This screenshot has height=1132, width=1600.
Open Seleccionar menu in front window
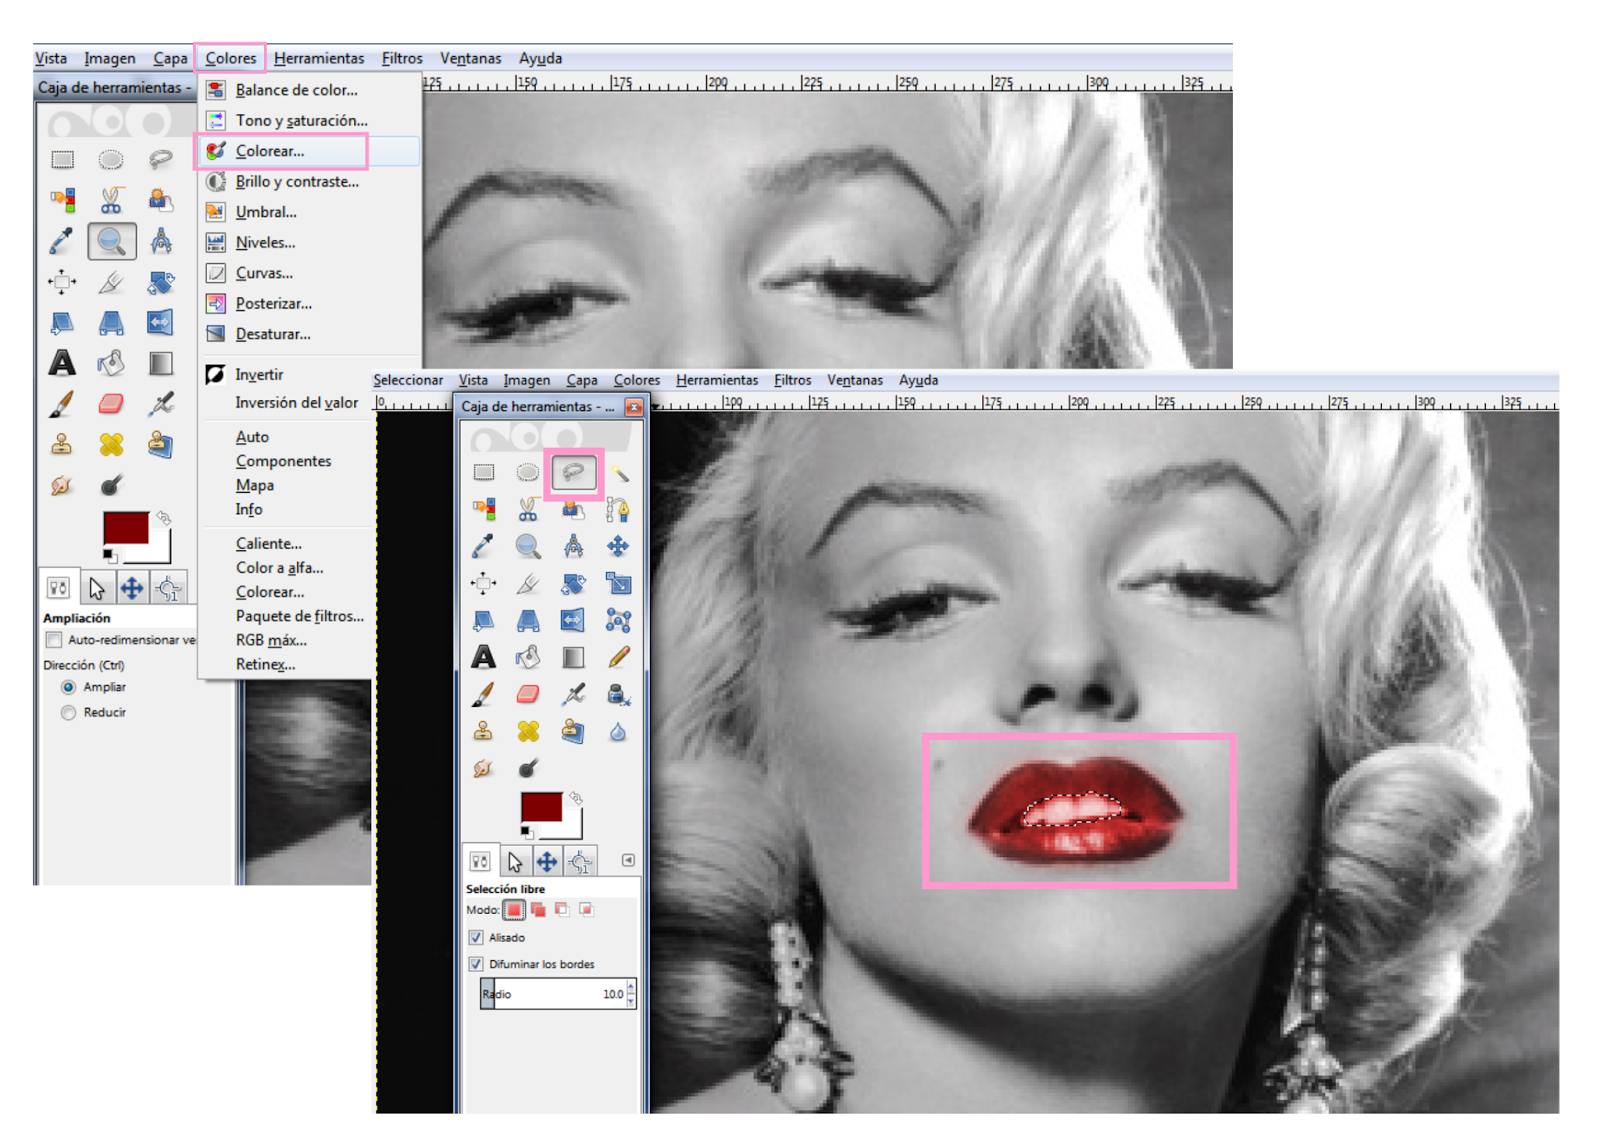coord(408,380)
